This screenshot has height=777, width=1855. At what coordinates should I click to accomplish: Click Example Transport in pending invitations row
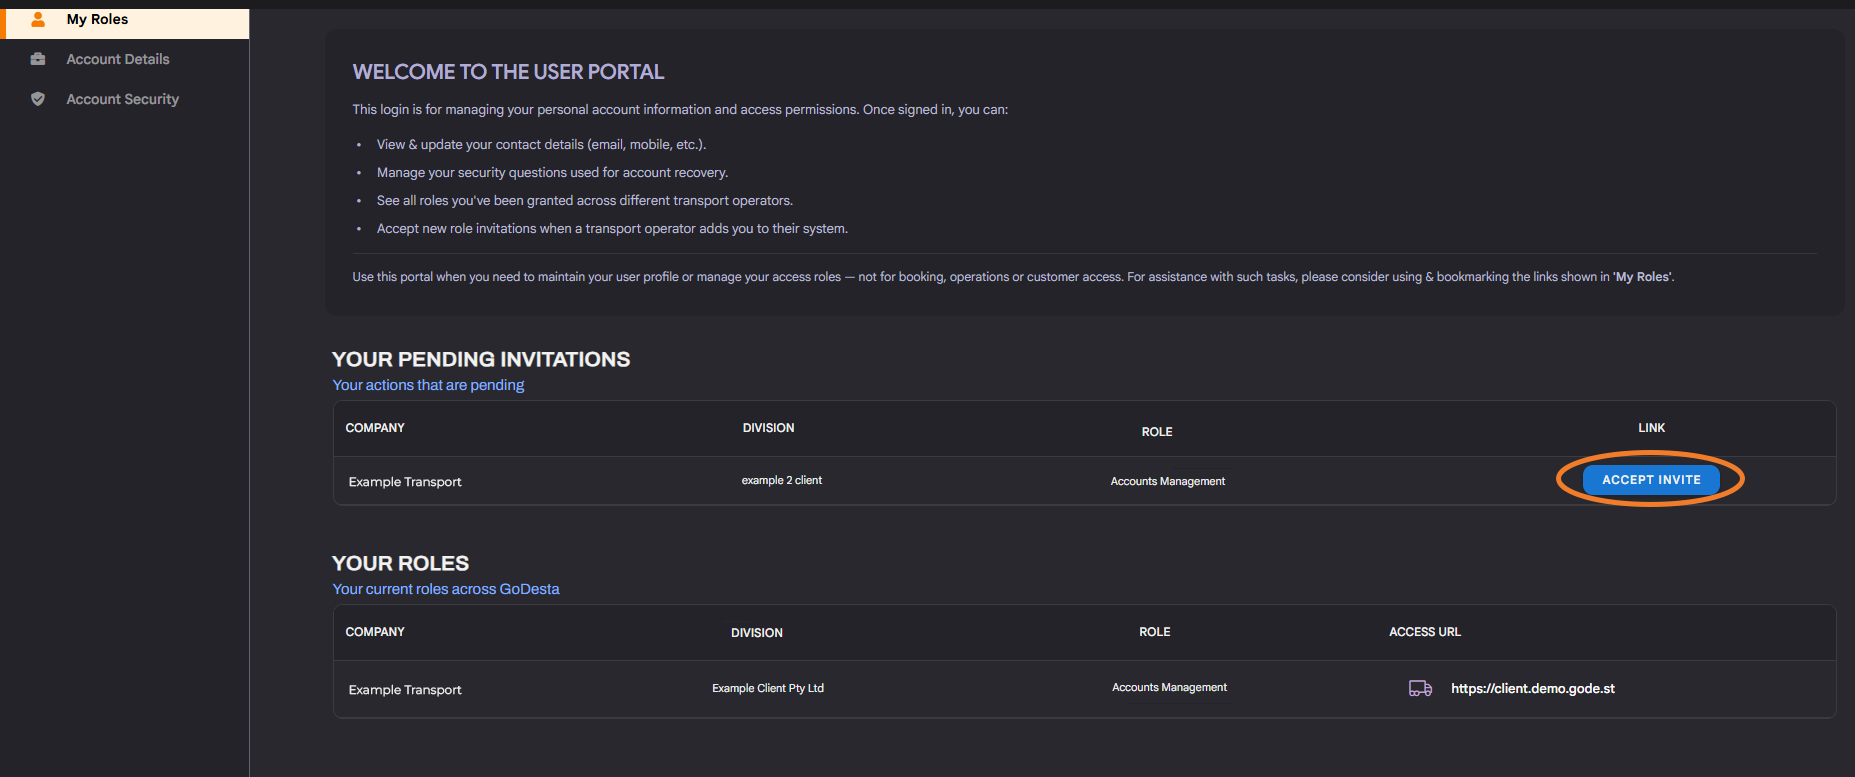coord(405,482)
